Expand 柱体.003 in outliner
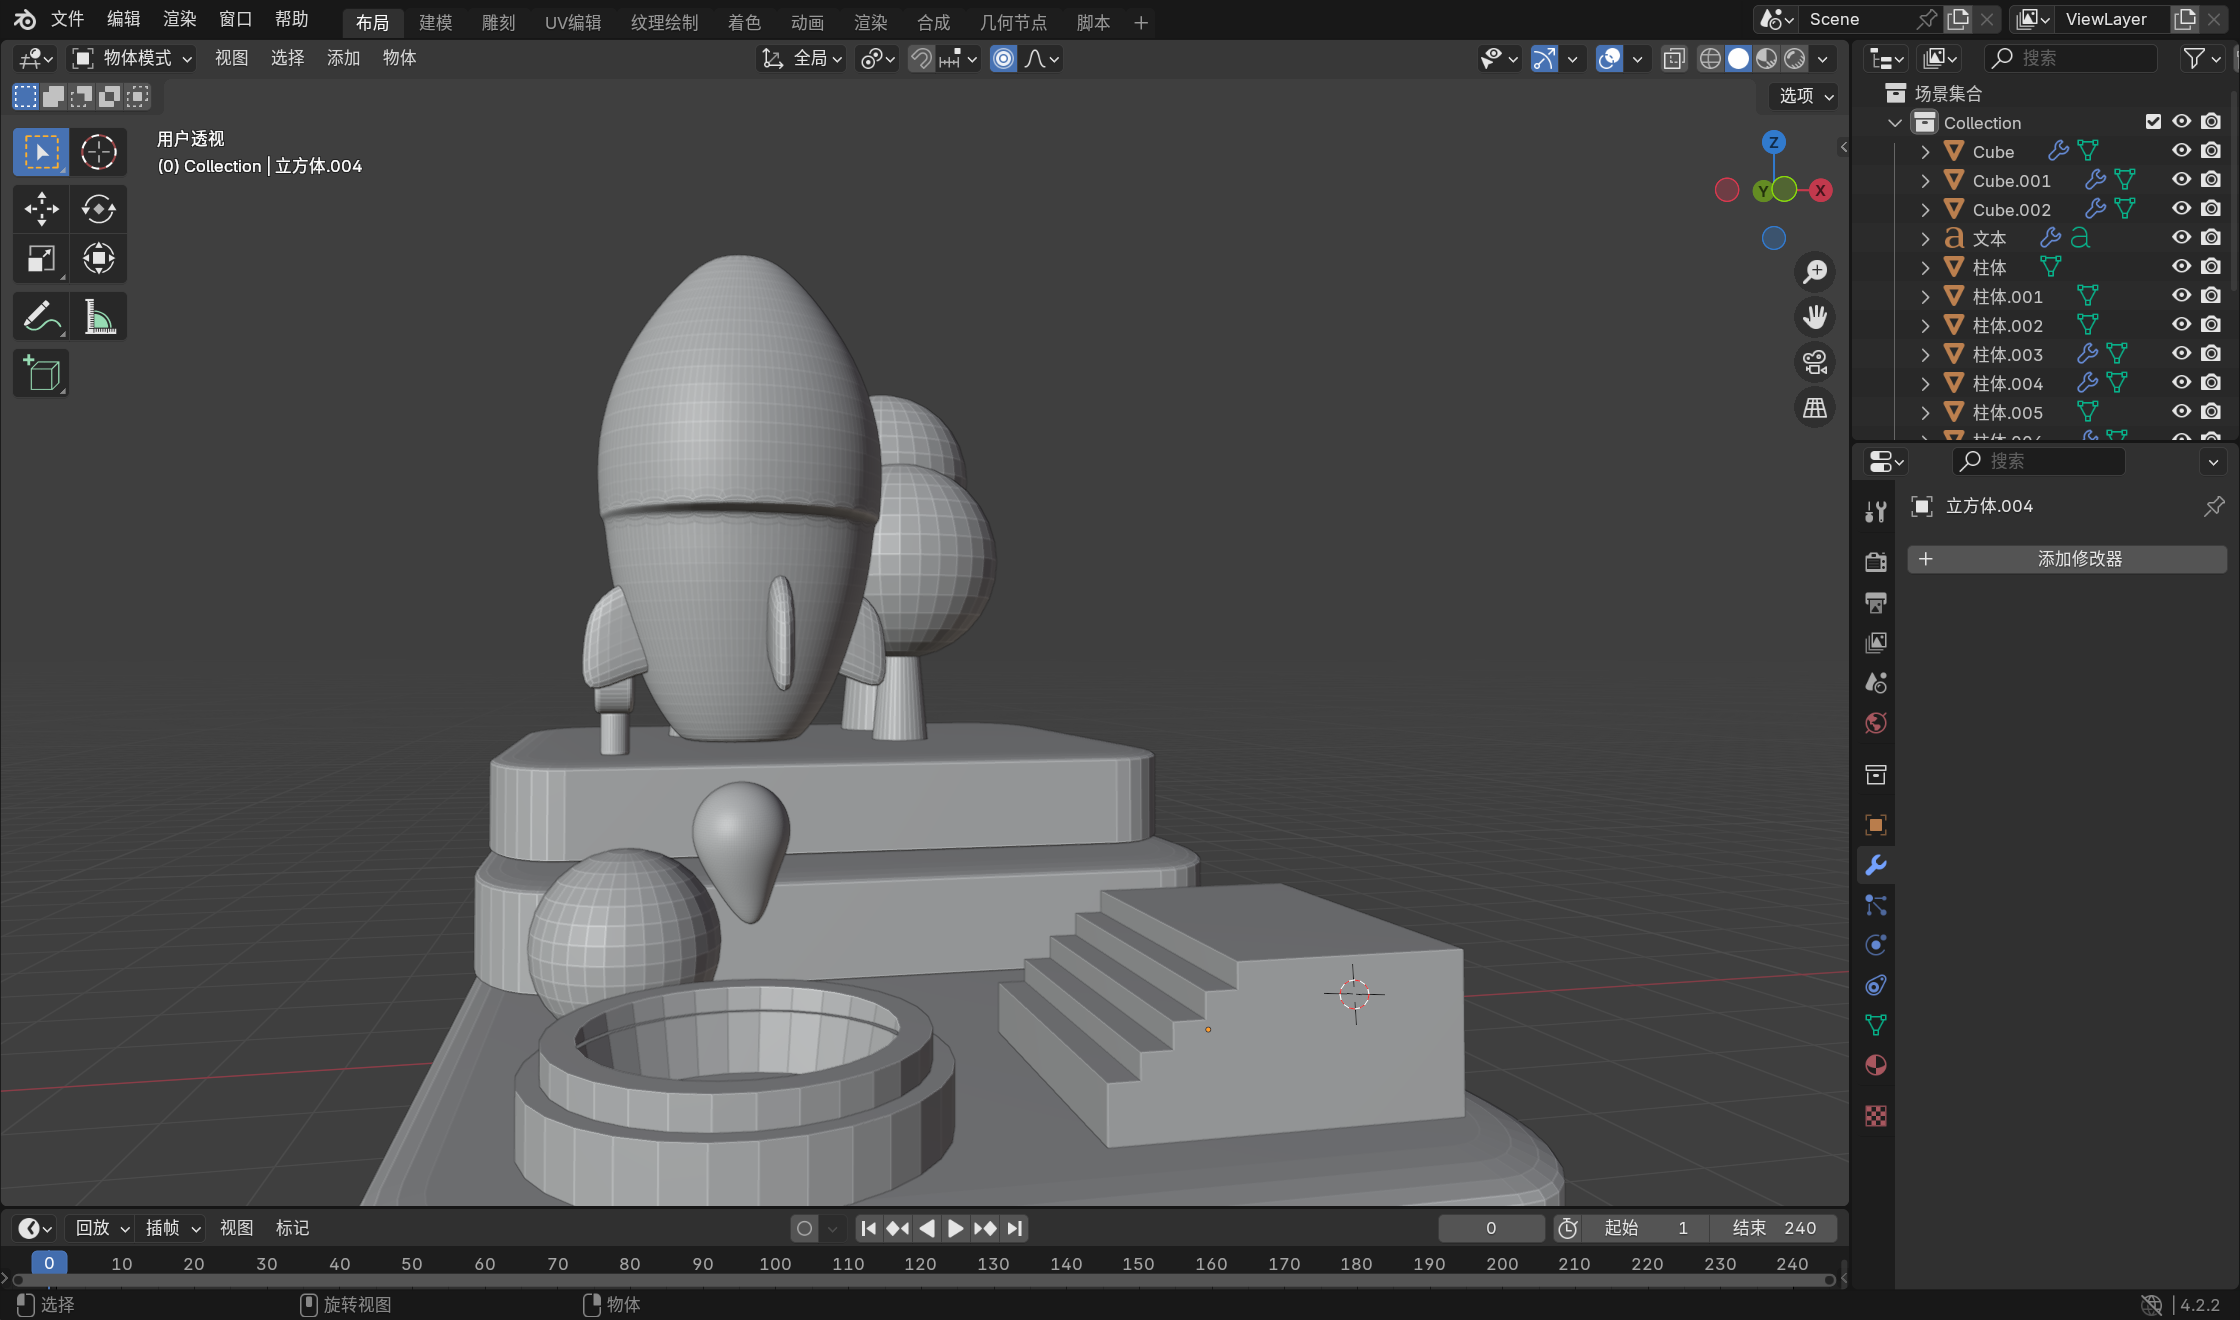 point(1925,354)
